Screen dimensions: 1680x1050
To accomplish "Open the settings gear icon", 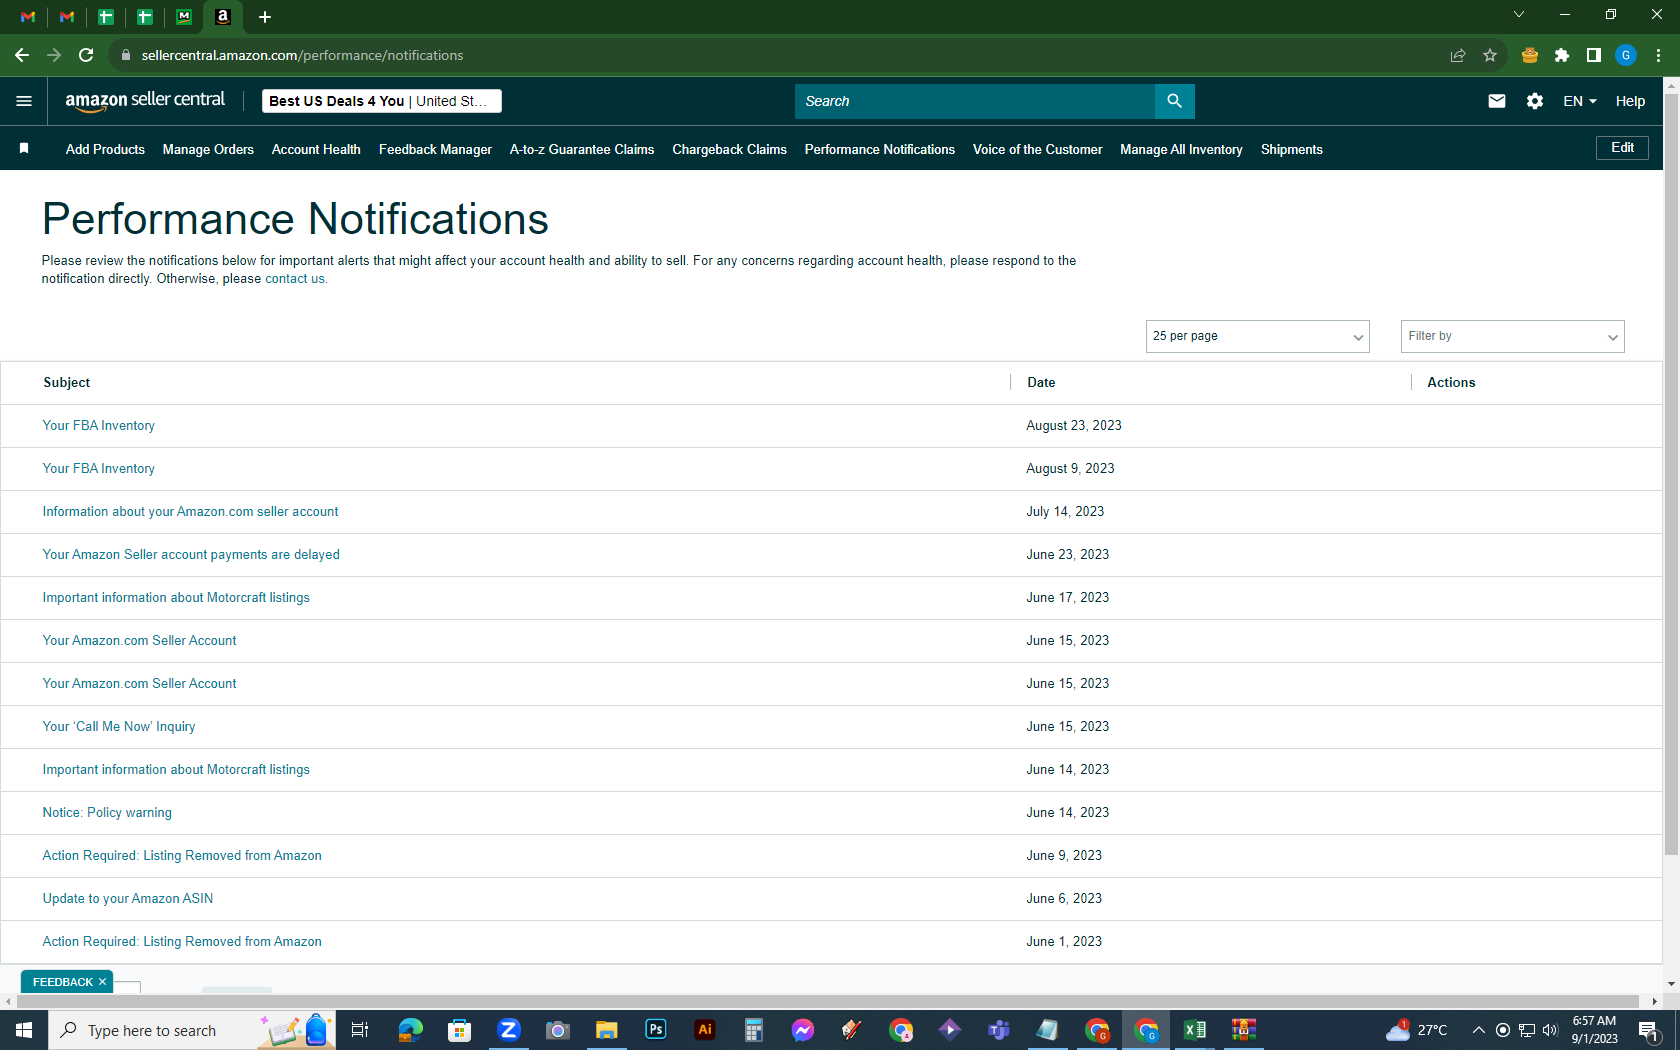I will [x=1535, y=101].
